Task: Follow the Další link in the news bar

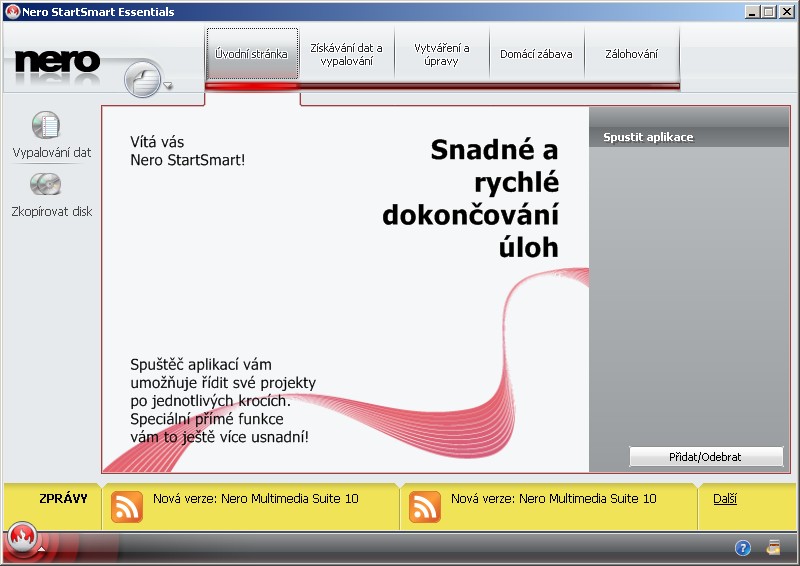Action: coord(724,499)
